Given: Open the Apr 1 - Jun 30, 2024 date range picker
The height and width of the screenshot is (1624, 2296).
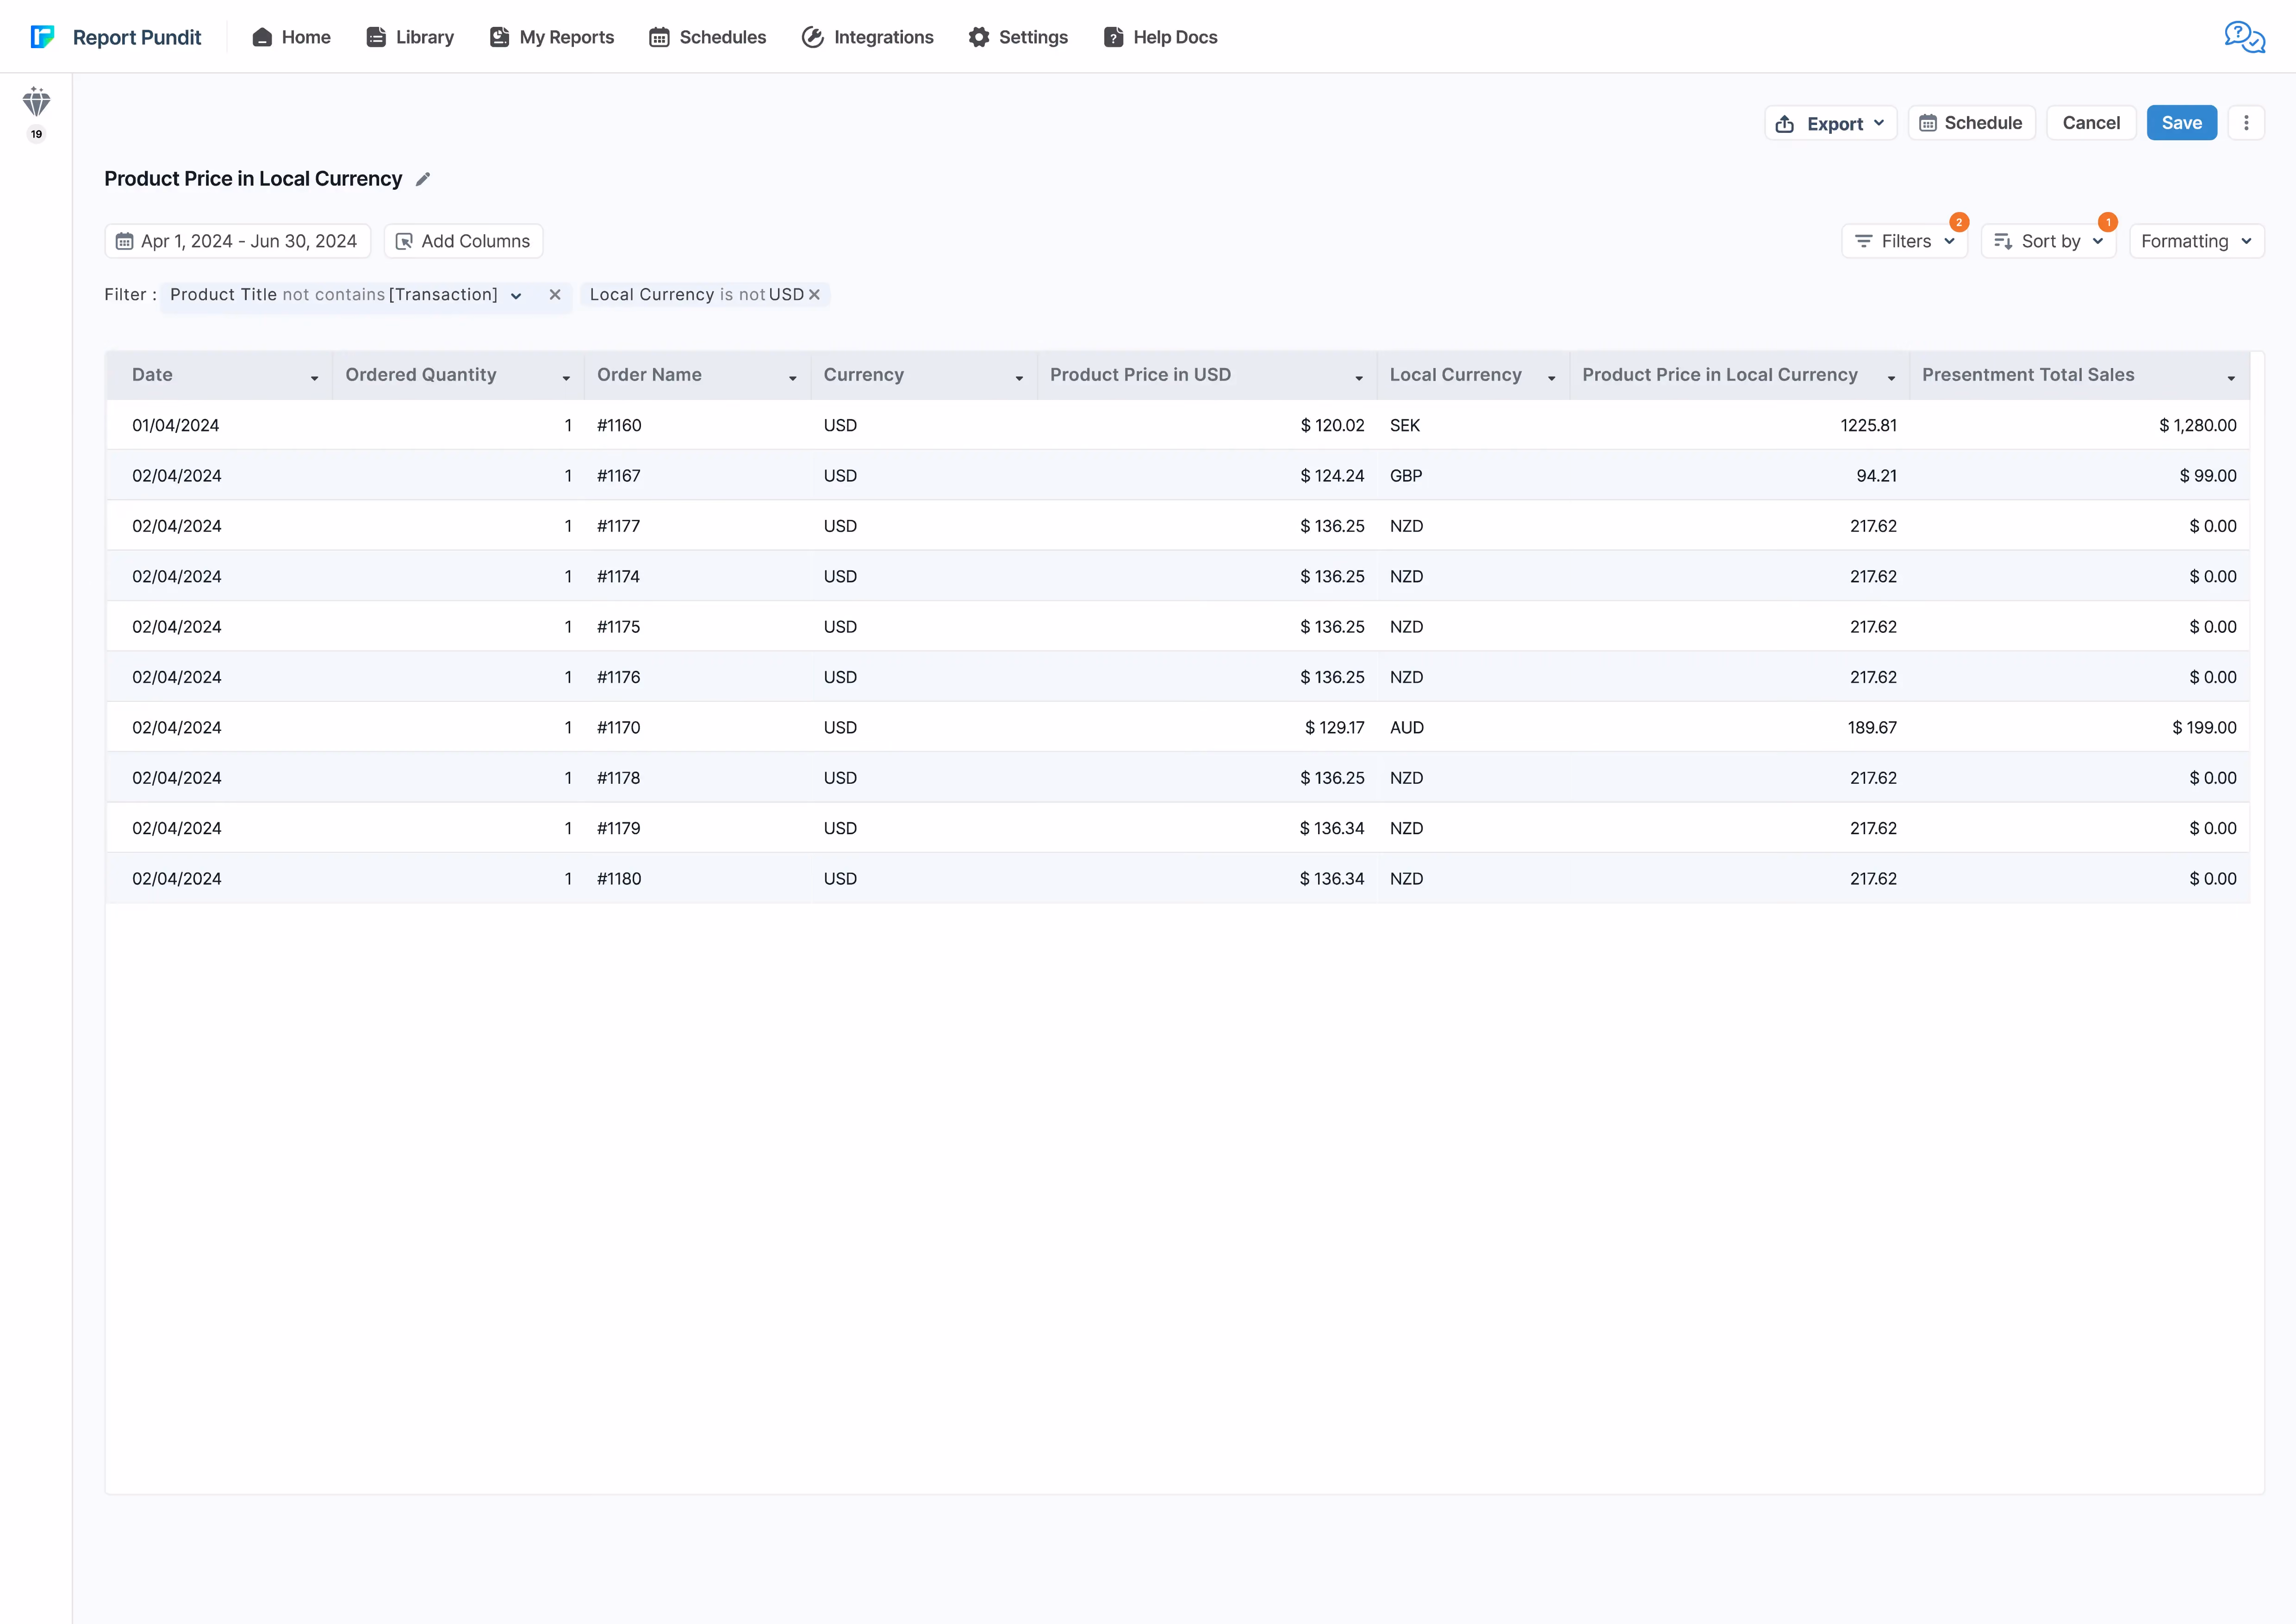Looking at the screenshot, I should tap(237, 241).
